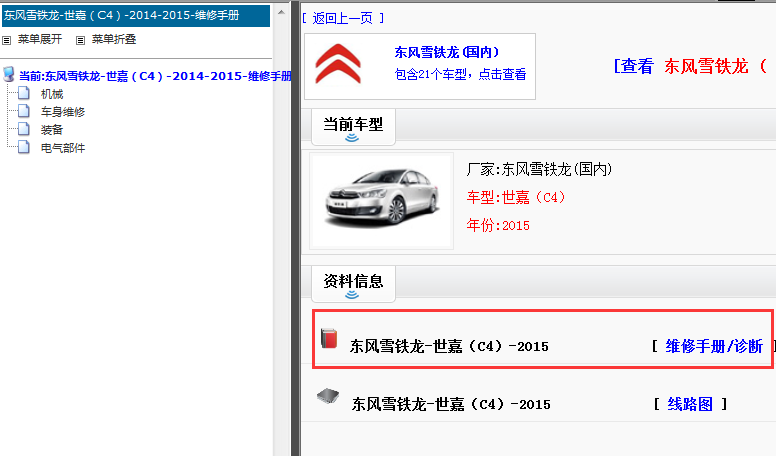The width and height of the screenshot is (776, 456).
Task: Open the 装备 tree item
Action: [52, 130]
